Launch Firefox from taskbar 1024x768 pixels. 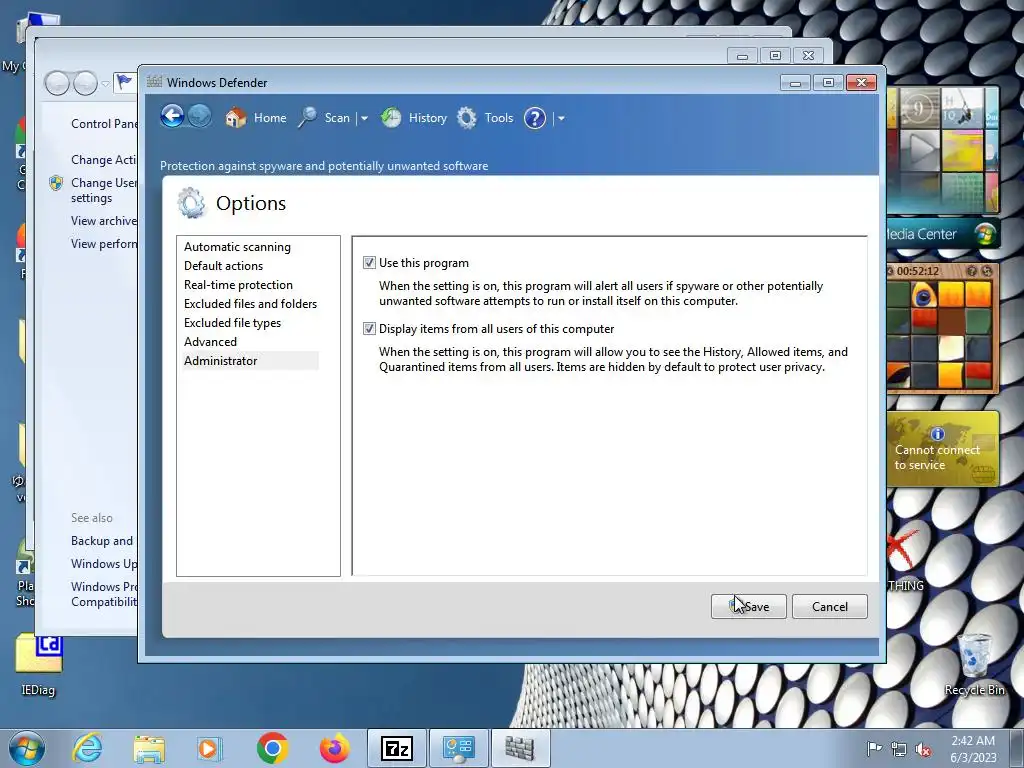tap(334, 748)
